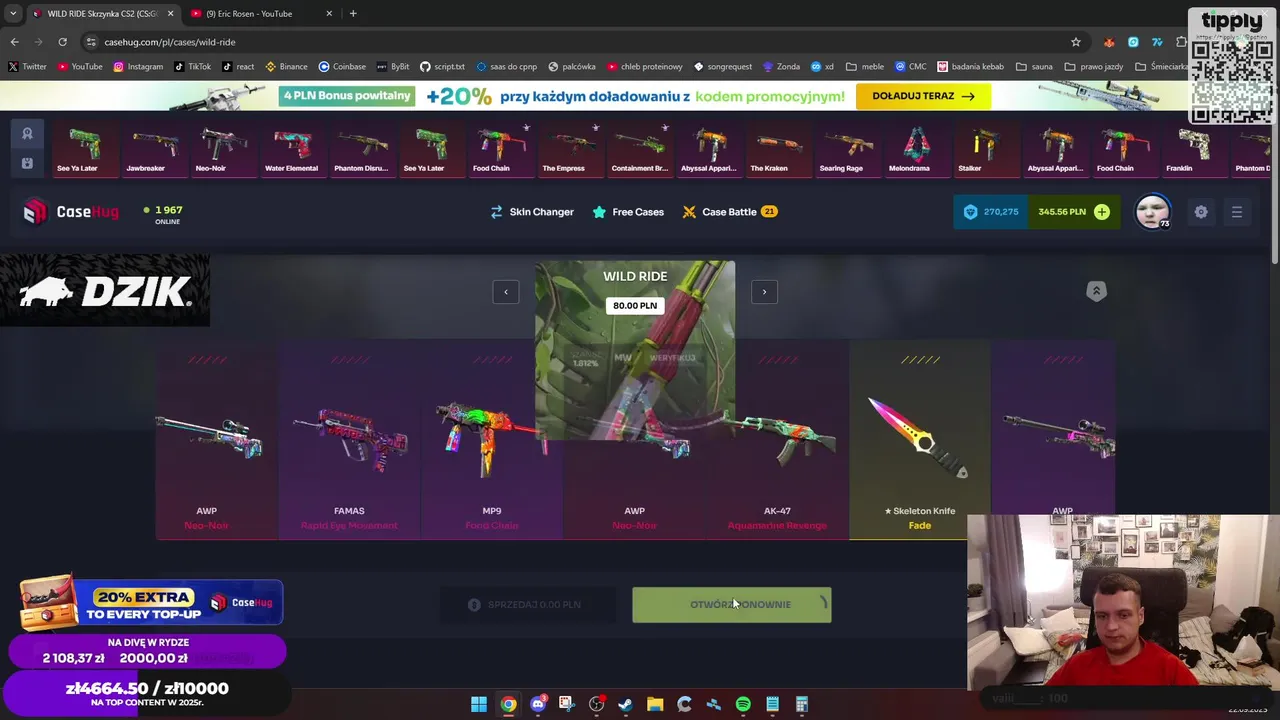Click the 270,275 coin balance
This screenshot has width=1280, height=720.
click(991, 212)
